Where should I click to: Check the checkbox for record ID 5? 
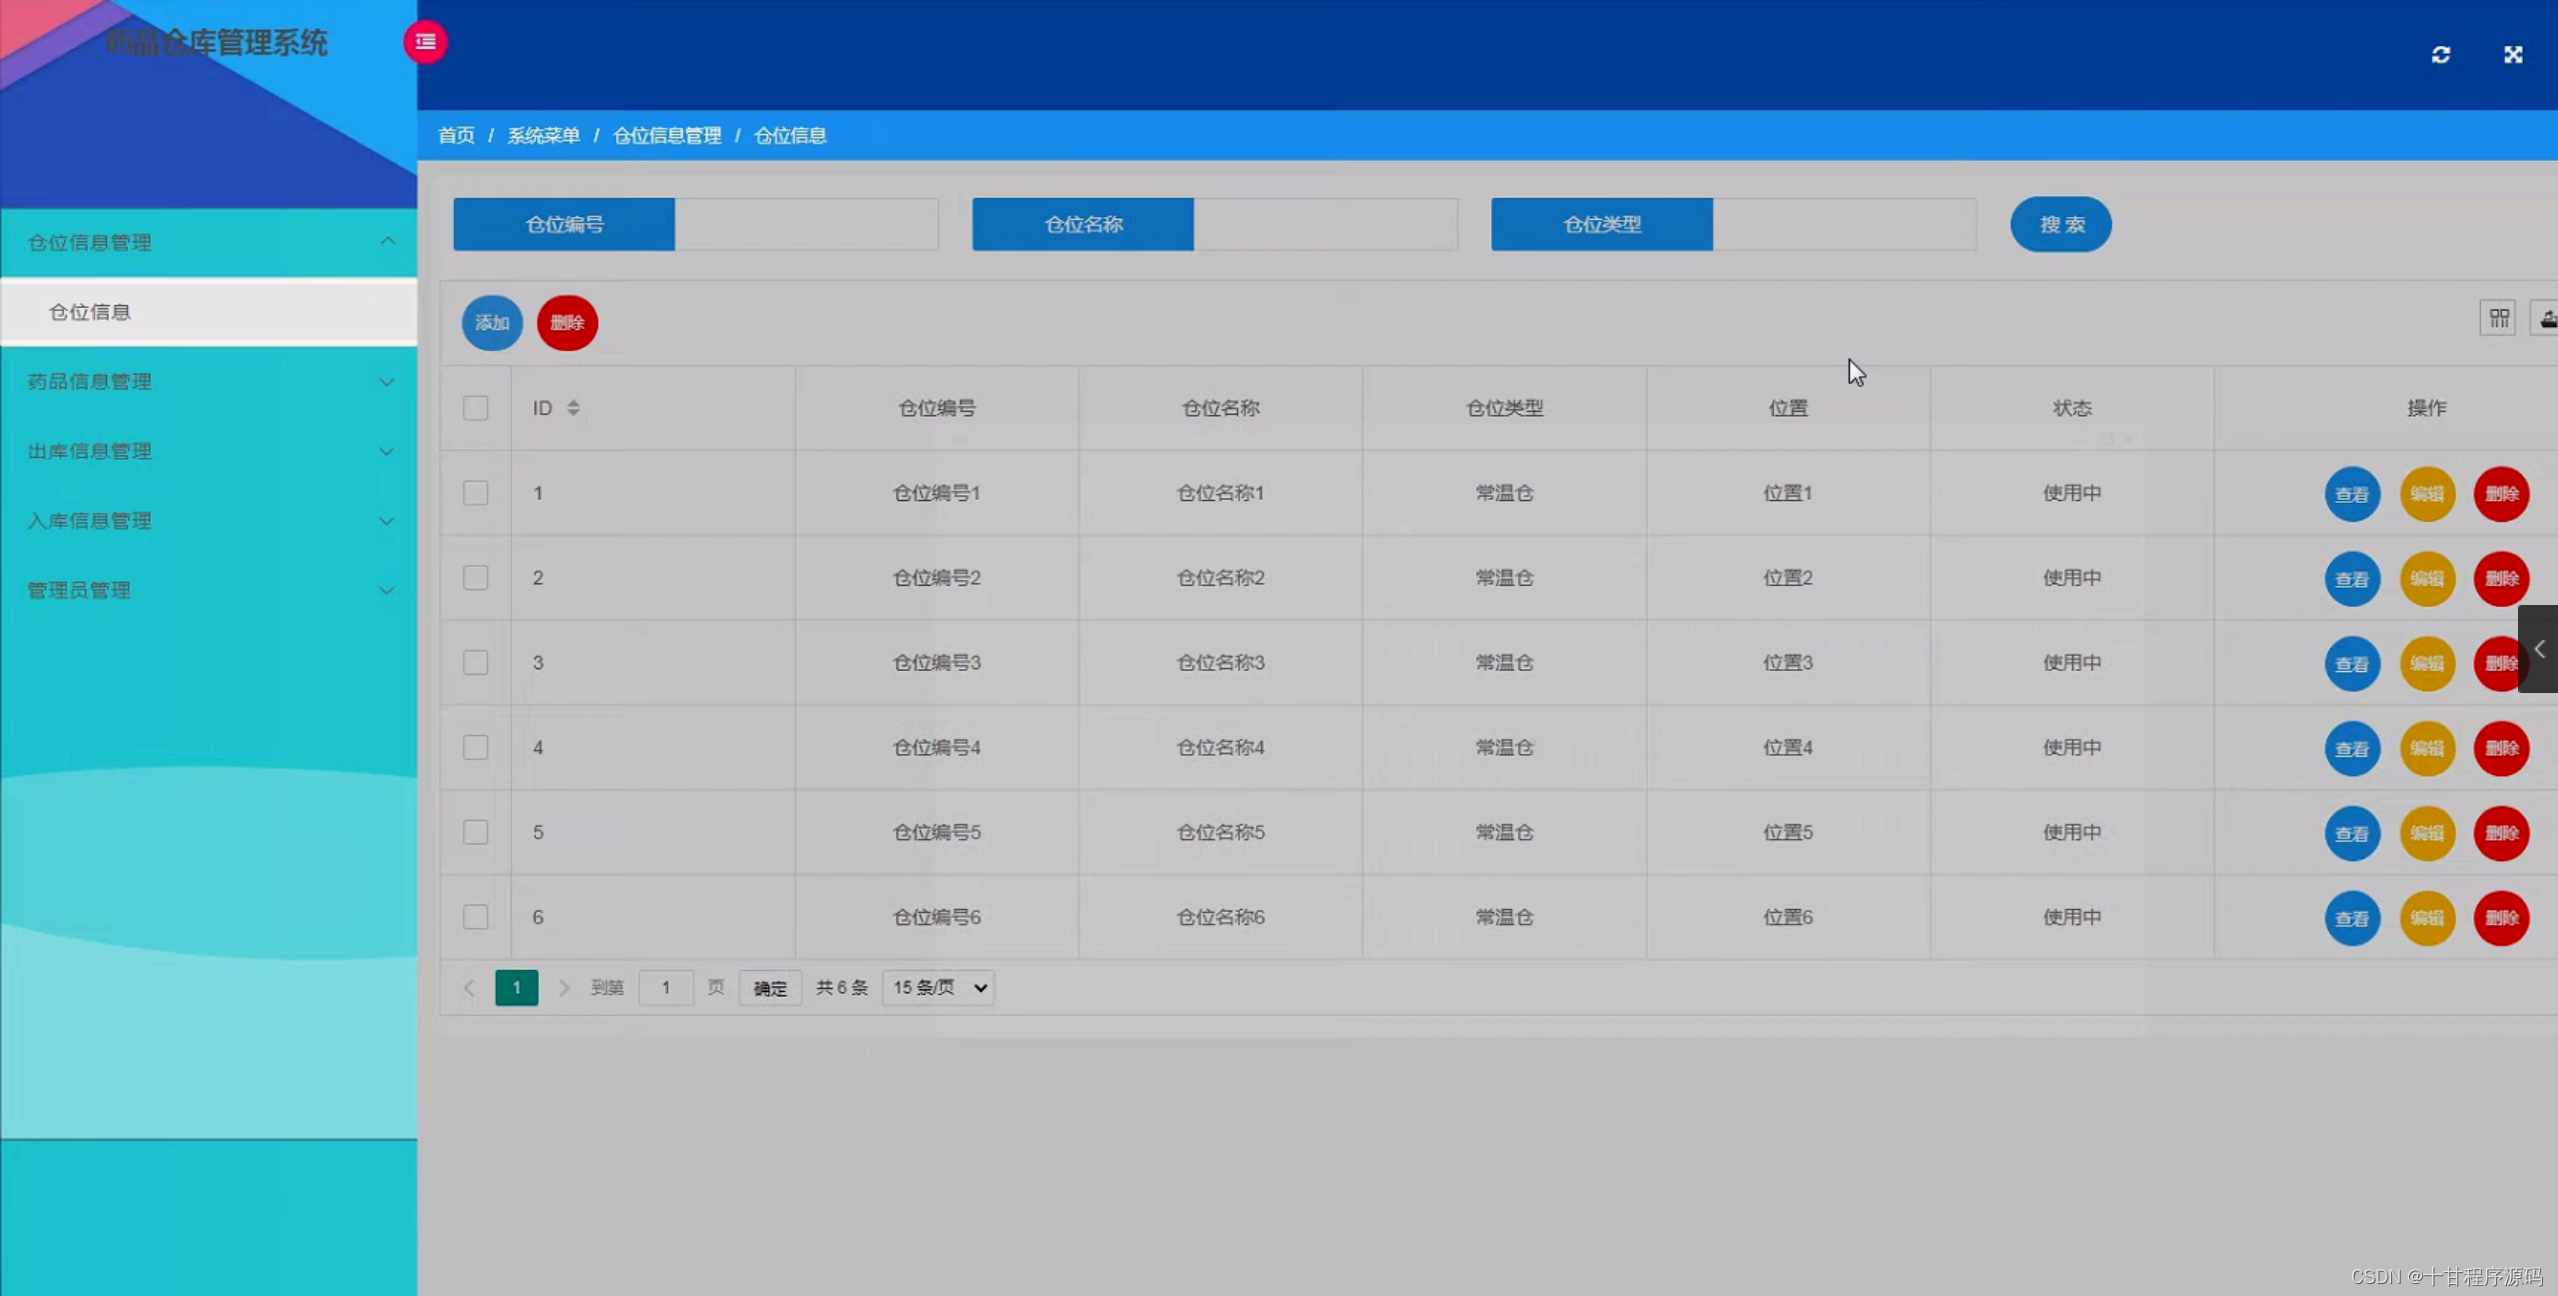pyautogui.click(x=475, y=831)
